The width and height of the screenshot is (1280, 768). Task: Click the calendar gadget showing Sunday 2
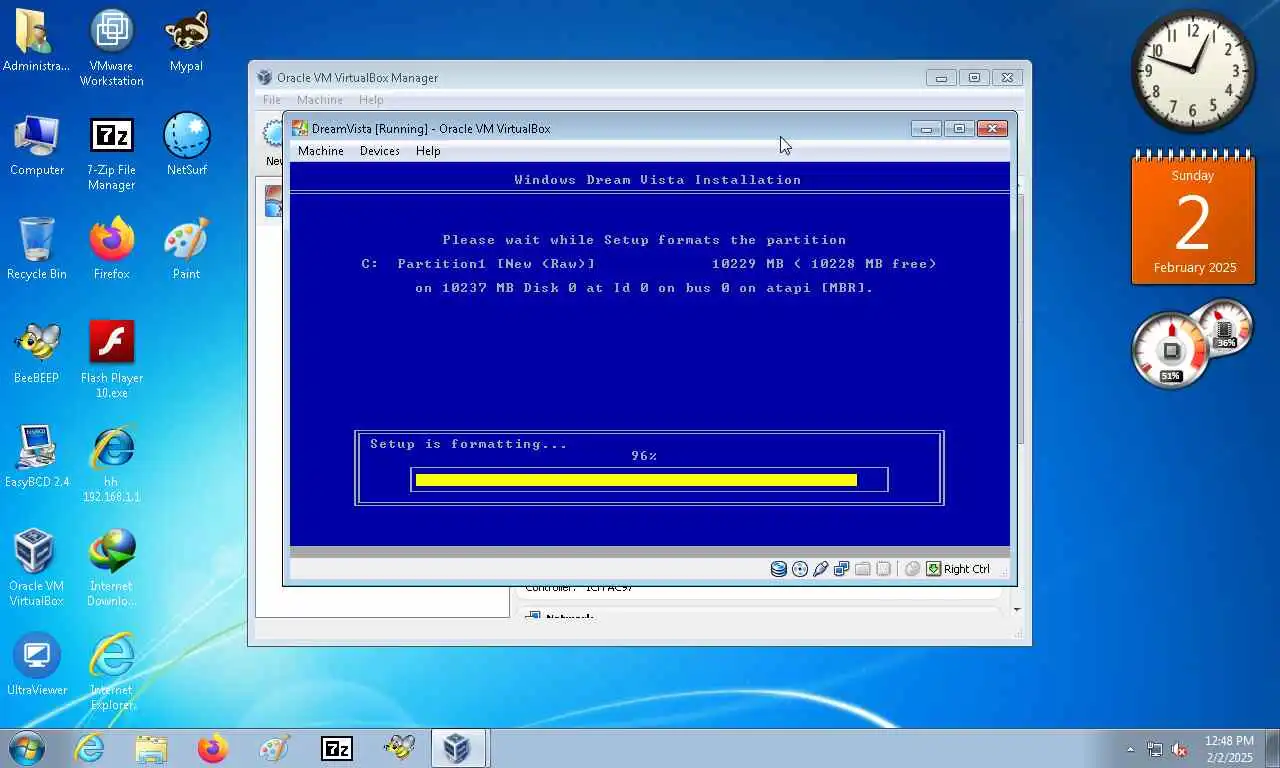[x=1193, y=218]
